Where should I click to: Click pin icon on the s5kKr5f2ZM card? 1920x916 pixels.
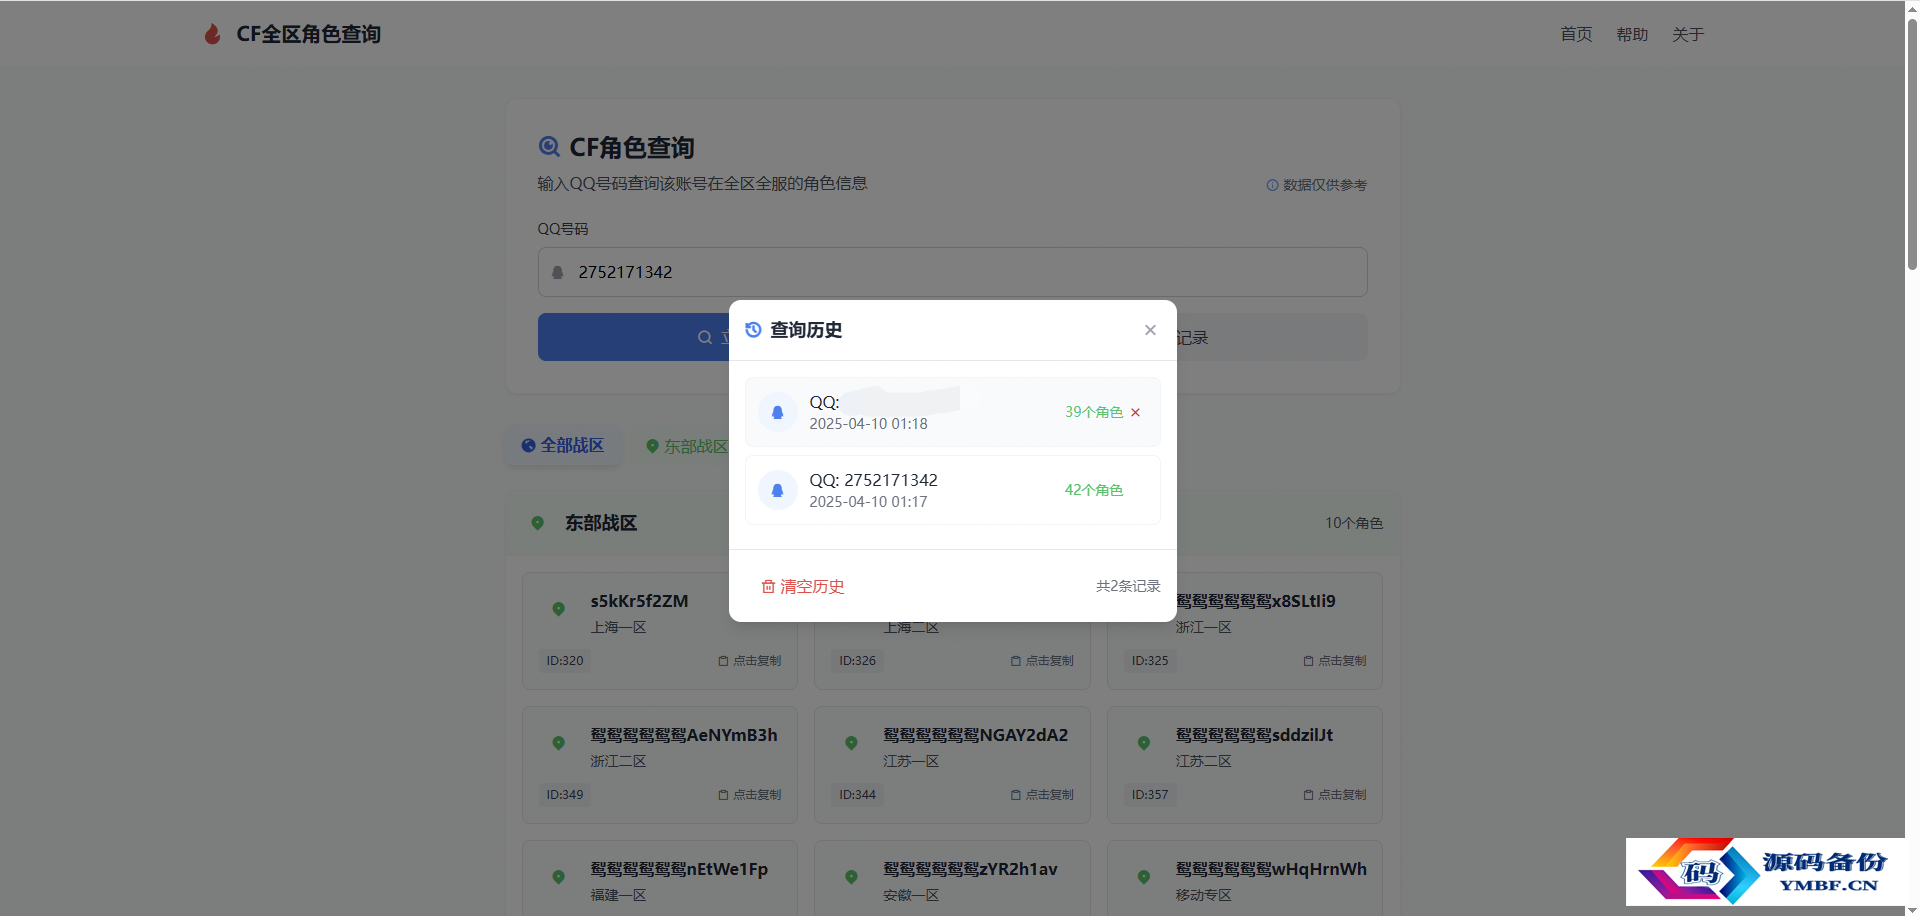(558, 609)
